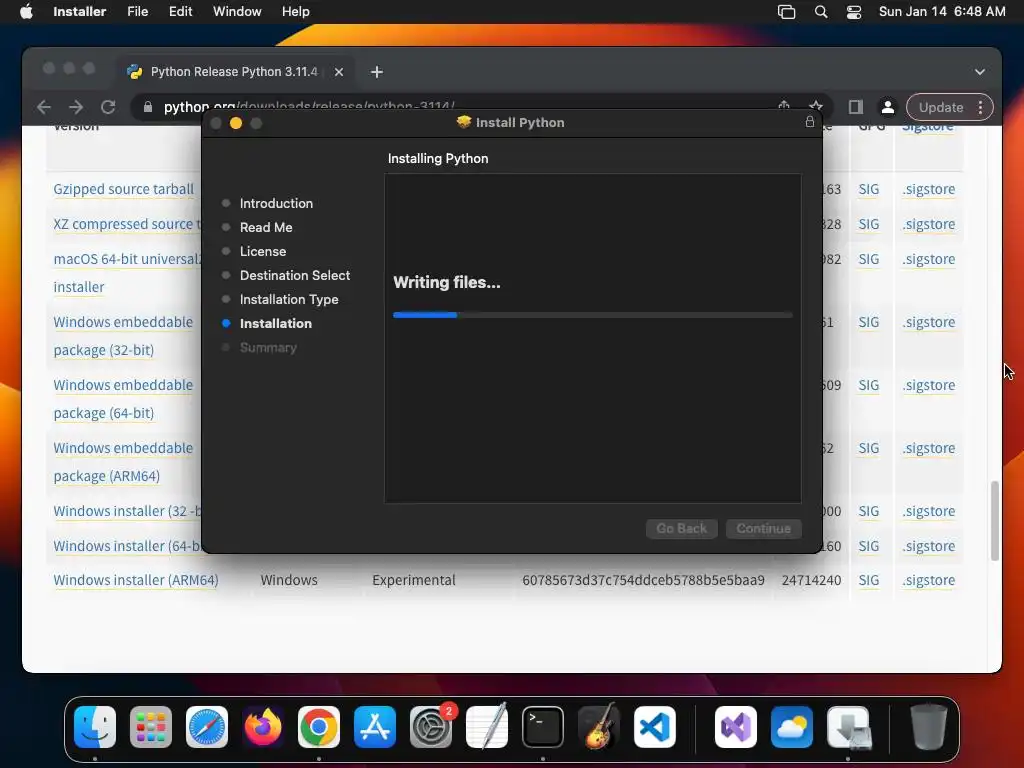Image resolution: width=1024 pixels, height=768 pixels.
Task: Launch Safari from the Dock
Action: click(207, 727)
